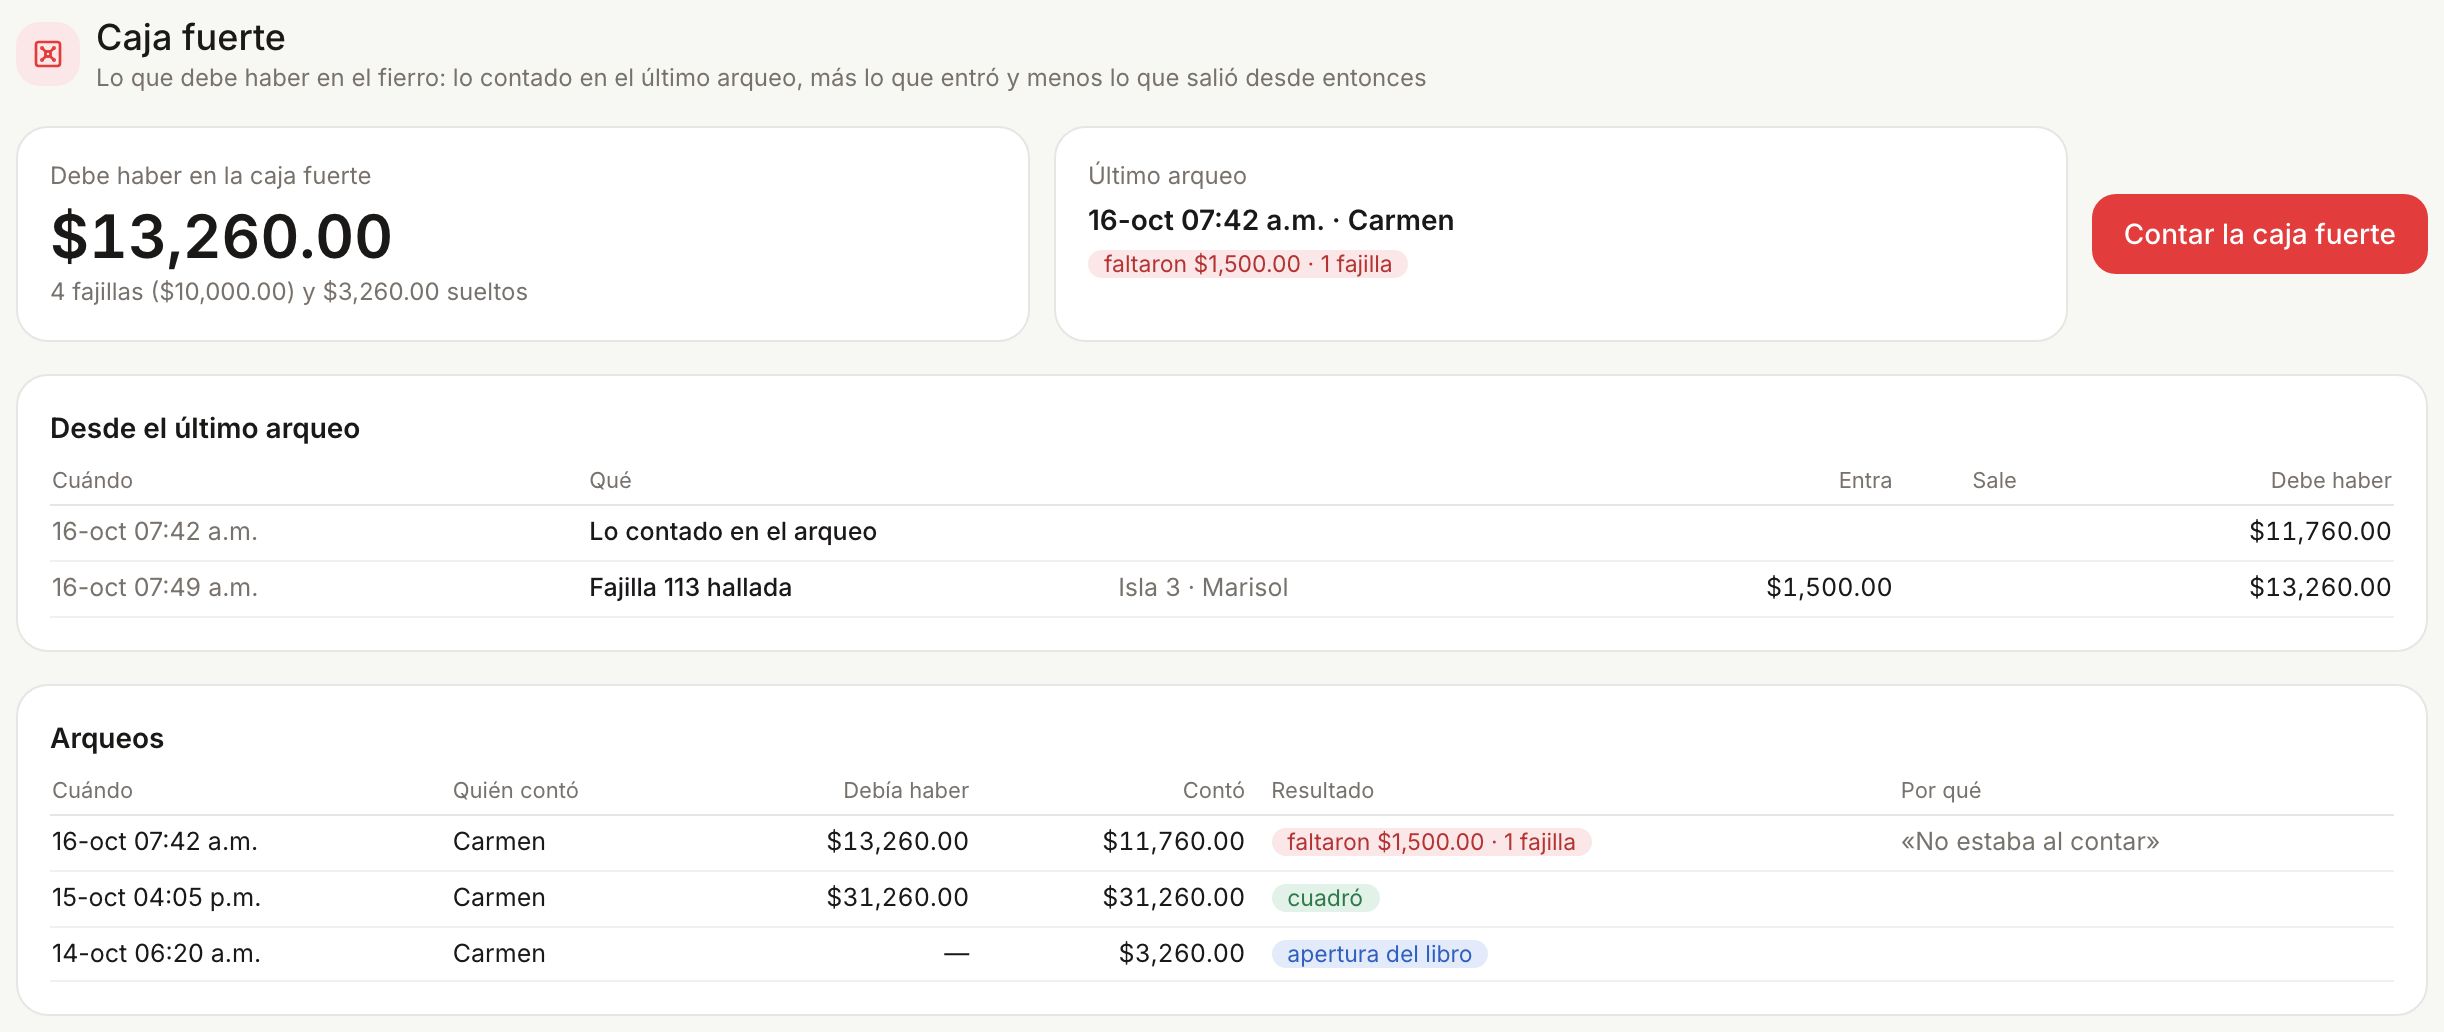Click the blue 'apertura del libro' badge
Screen dimensions: 2444x1032
(x=1379, y=954)
